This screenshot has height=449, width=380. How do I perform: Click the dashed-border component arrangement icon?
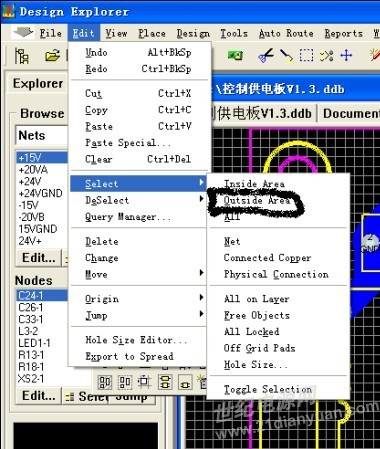click(x=125, y=382)
